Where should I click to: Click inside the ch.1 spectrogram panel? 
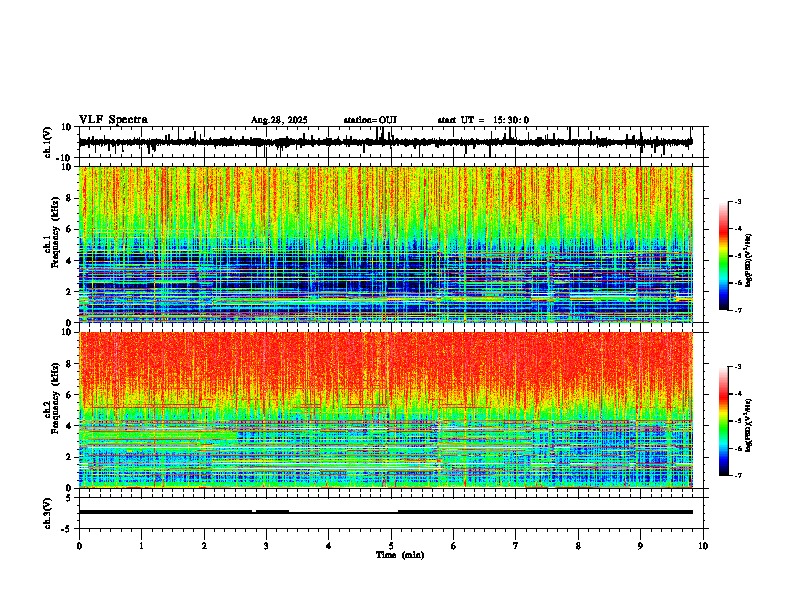[x=386, y=244]
